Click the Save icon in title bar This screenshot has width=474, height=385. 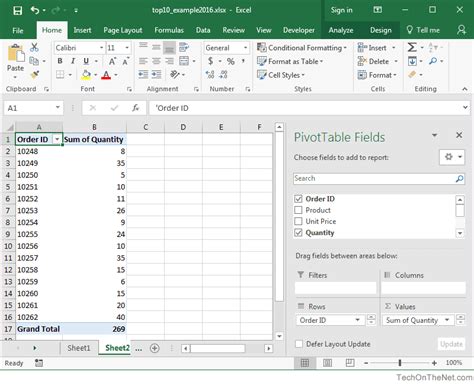(x=17, y=10)
